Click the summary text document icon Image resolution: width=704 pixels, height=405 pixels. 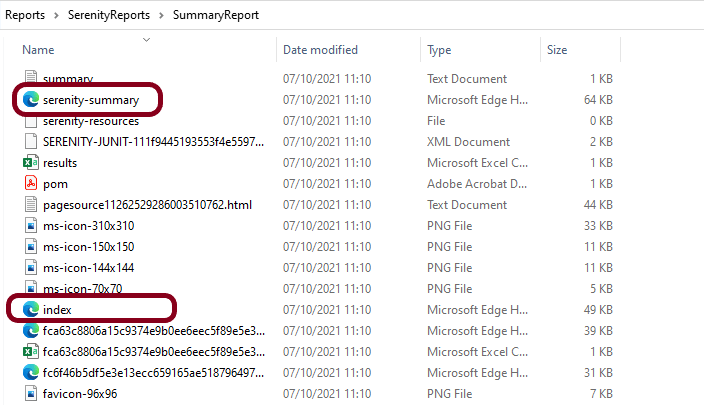click(x=30, y=79)
